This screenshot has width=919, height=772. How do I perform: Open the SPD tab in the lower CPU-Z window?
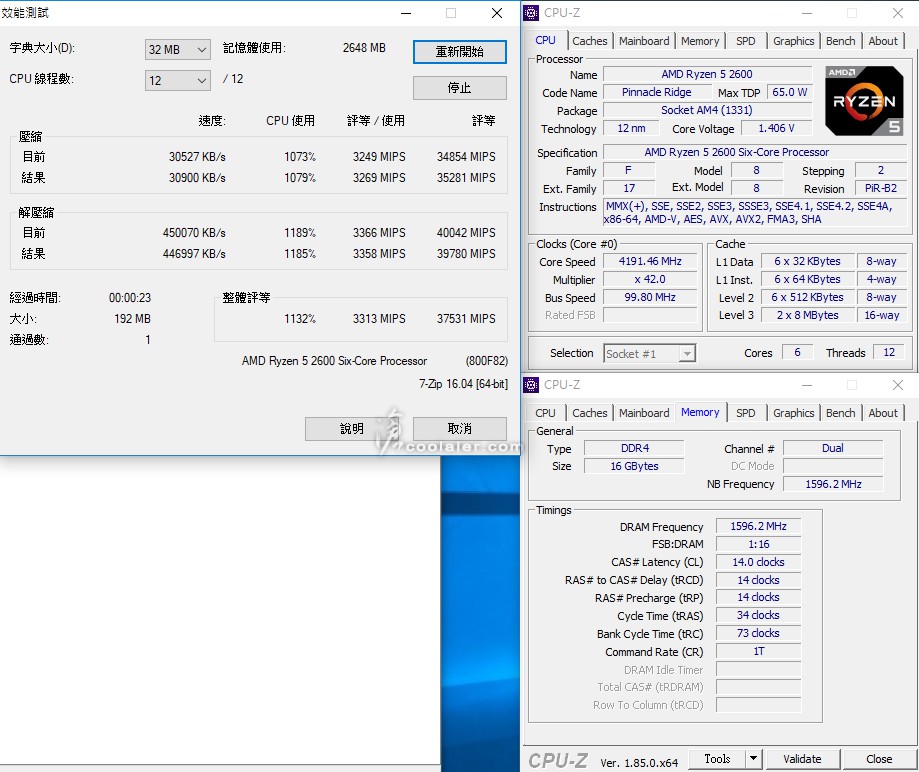coord(746,413)
